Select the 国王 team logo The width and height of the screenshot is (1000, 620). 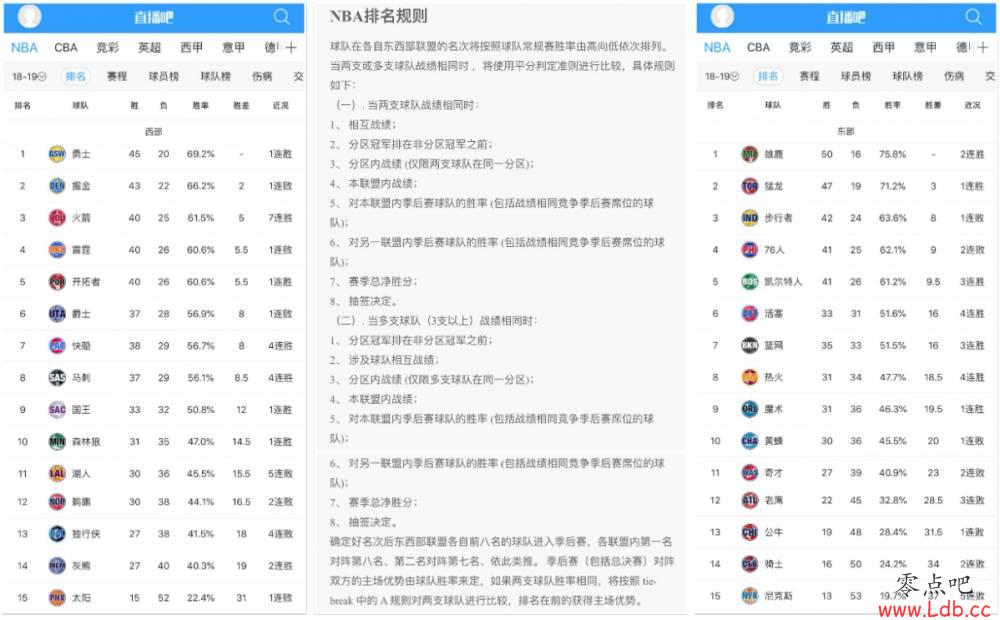57,410
